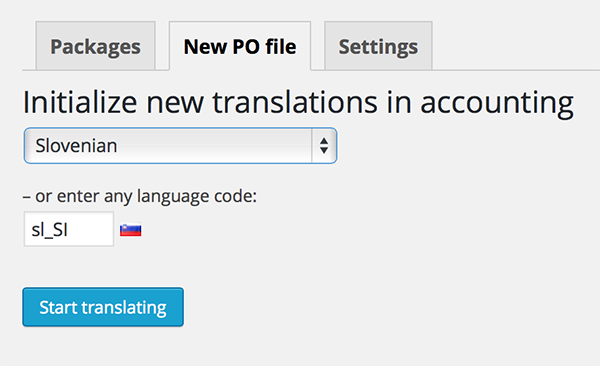Switch to the Packages tab
Screen dimensions: 600x366
click(95, 46)
